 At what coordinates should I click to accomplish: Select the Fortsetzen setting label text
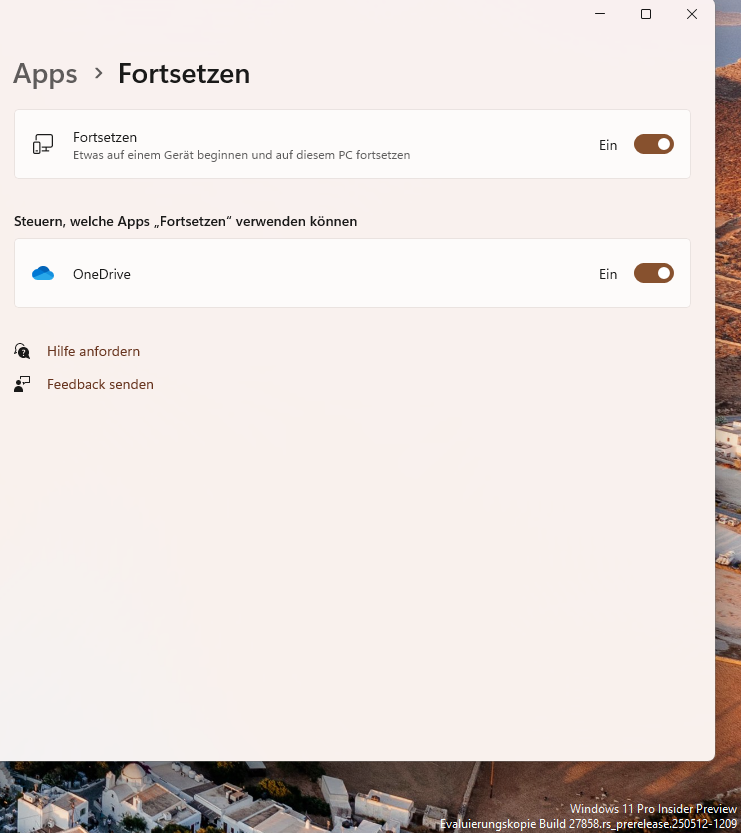click(x=105, y=137)
